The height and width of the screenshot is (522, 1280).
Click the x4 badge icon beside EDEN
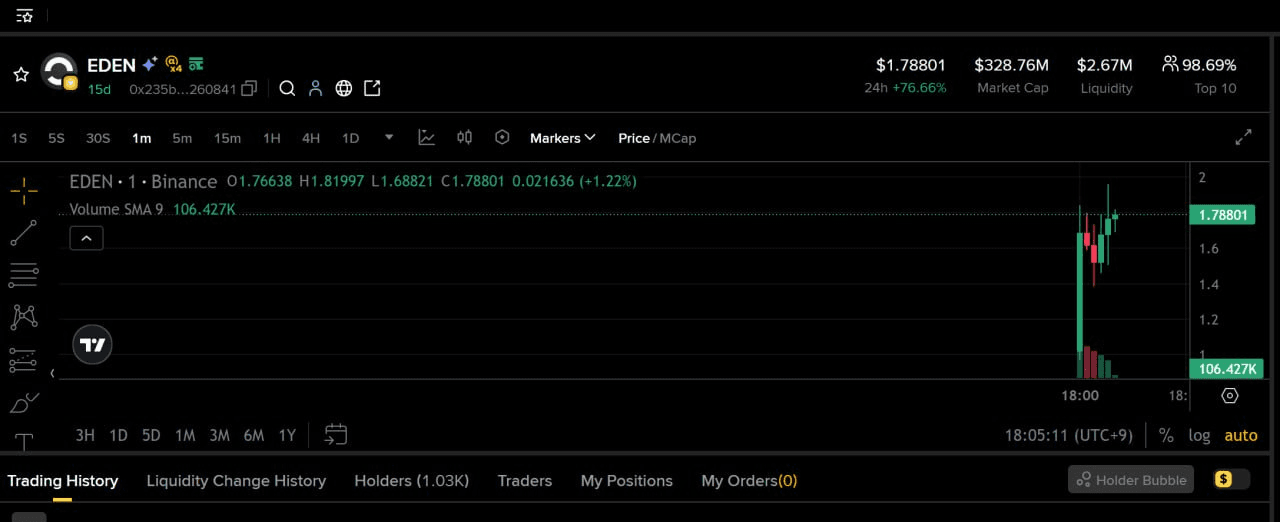coord(173,64)
